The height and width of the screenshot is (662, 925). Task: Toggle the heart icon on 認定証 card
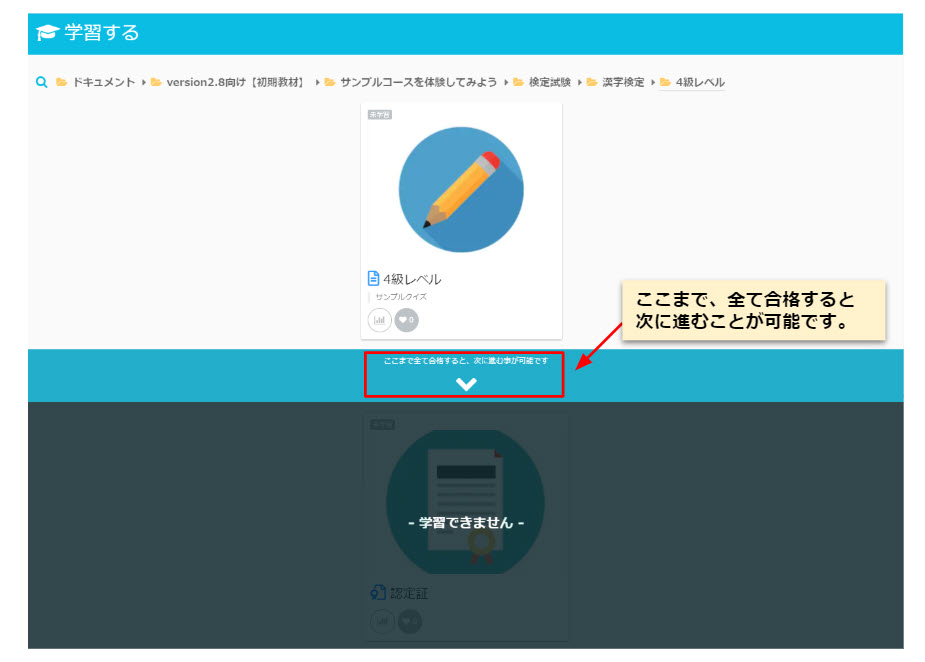[408, 621]
